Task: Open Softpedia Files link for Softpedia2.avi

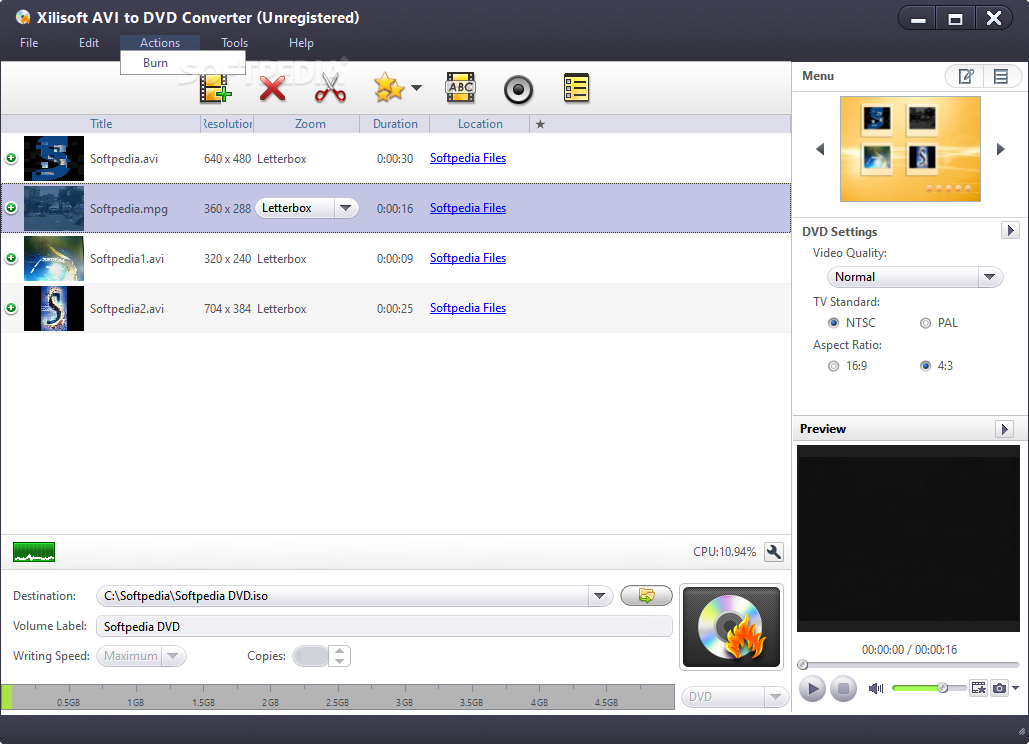Action: click(x=468, y=308)
